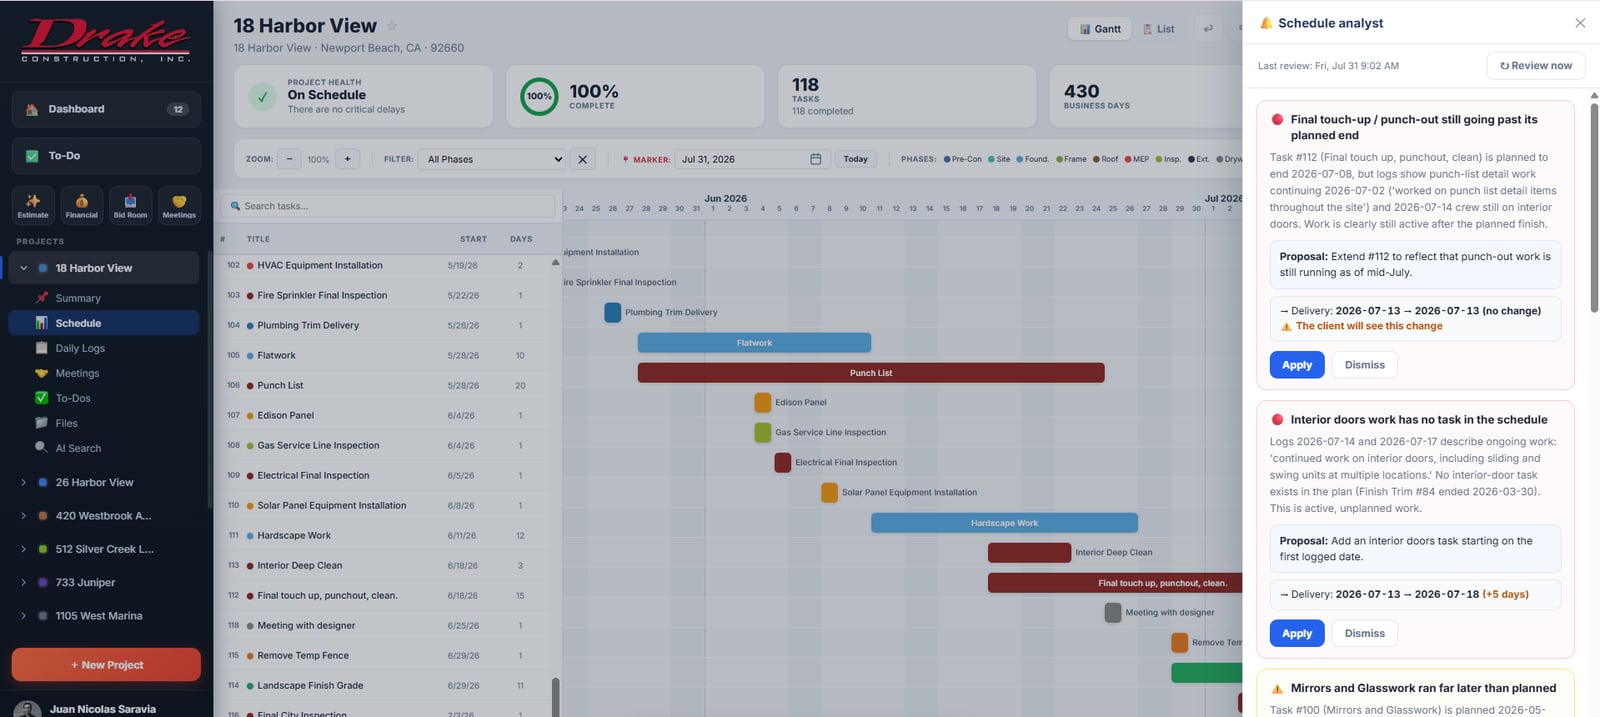
Task: Open the Financial icon in sidebar
Action: click(81, 205)
